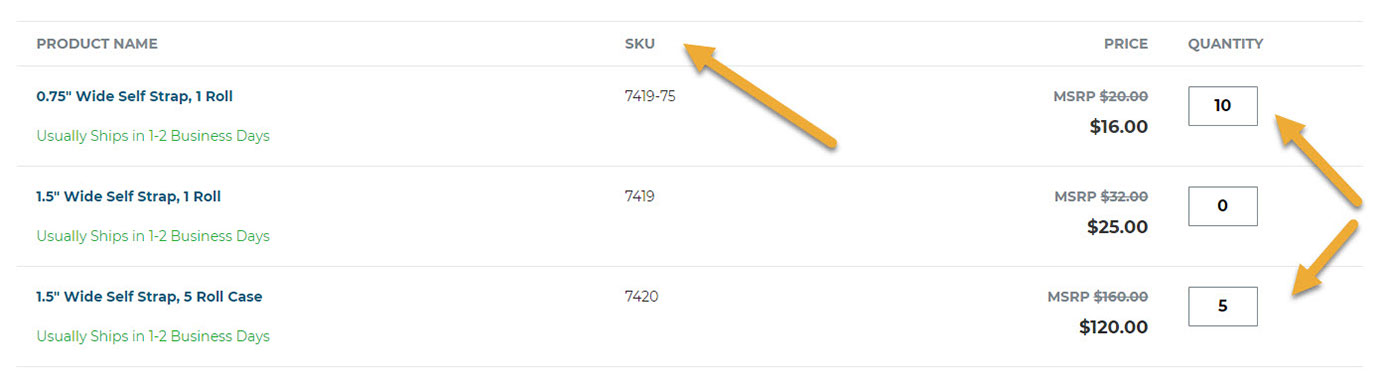The width and height of the screenshot is (1400, 379).
Task: Select the SKU value 7420
Action: [x=642, y=297]
